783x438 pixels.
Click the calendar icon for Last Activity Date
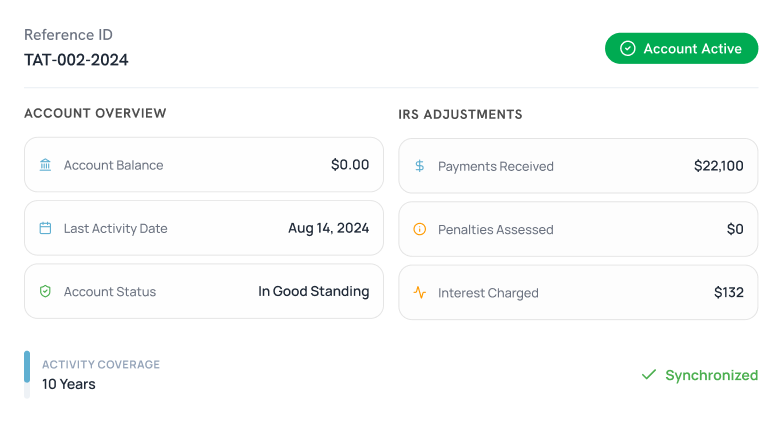45,228
